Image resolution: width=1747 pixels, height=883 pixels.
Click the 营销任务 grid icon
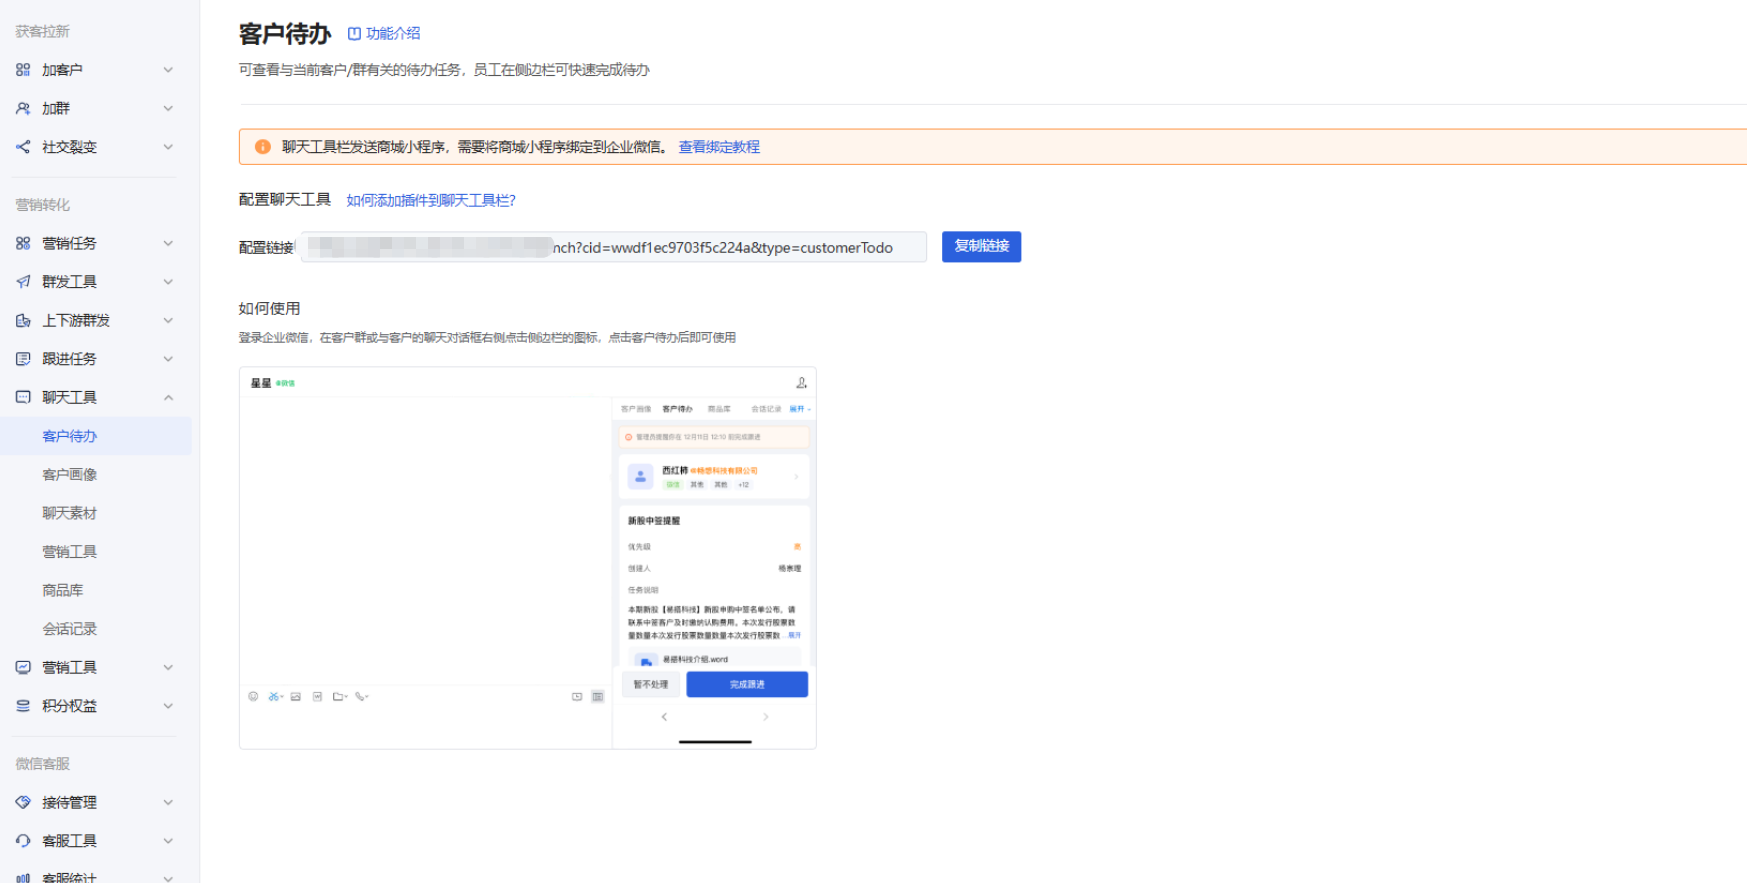pyautogui.click(x=23, y=243)
